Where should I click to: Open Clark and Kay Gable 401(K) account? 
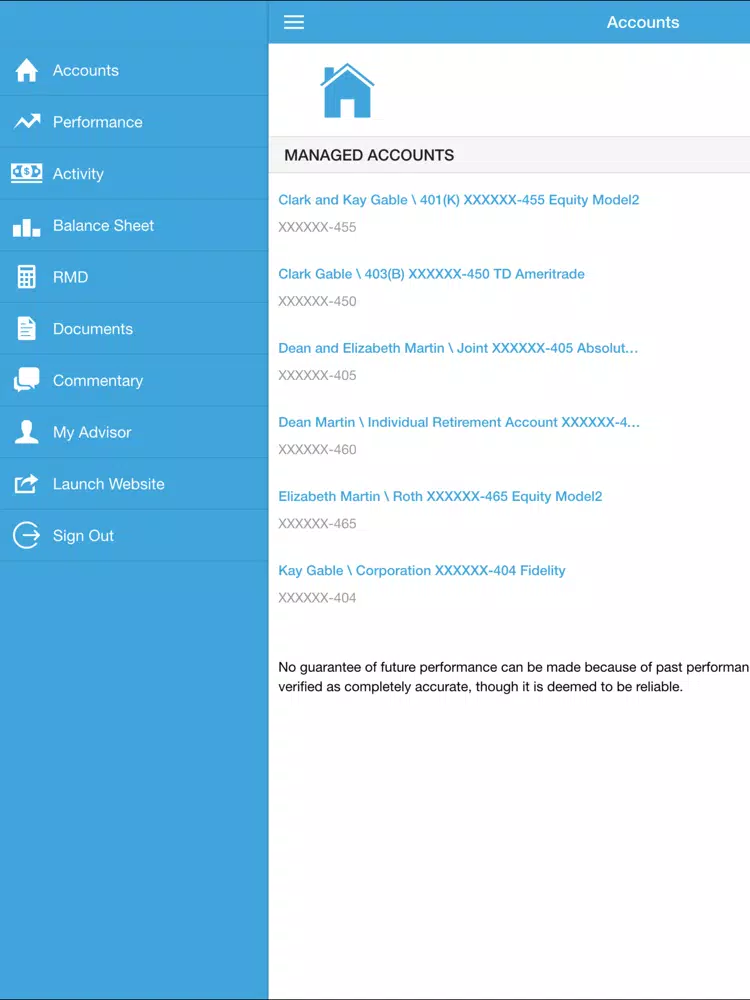click(x=459, y=200)
